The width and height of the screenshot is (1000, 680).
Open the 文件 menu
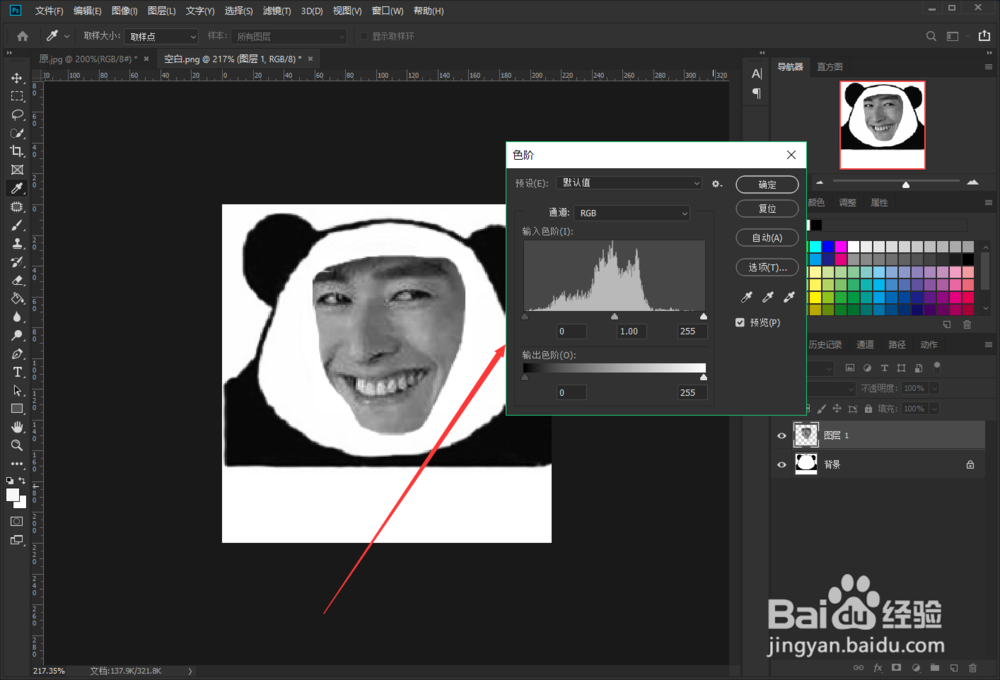pyautogui.click(x=49, y=11)
